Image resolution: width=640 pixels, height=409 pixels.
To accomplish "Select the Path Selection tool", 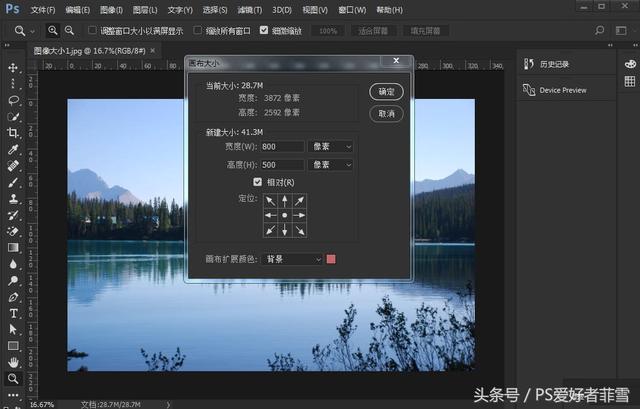I will tap(13, 329).
